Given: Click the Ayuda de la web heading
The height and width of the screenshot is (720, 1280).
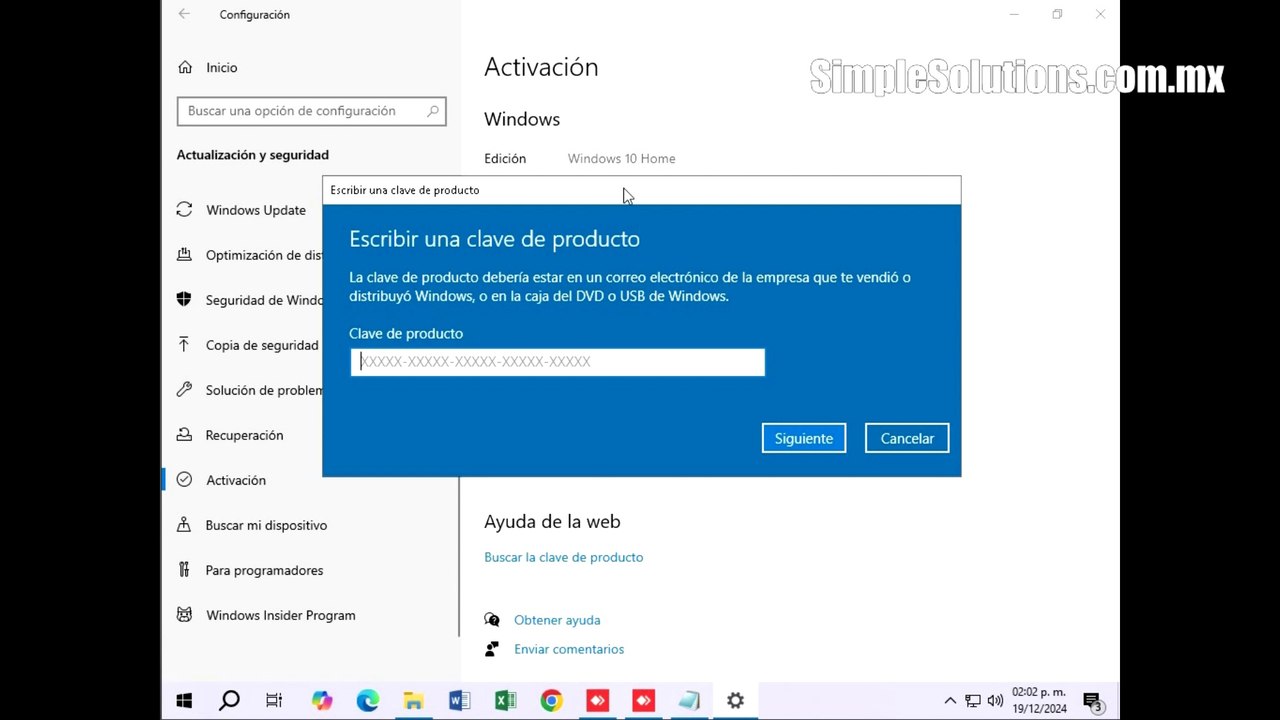Looking at the screenshot, I should pos(552,521).
